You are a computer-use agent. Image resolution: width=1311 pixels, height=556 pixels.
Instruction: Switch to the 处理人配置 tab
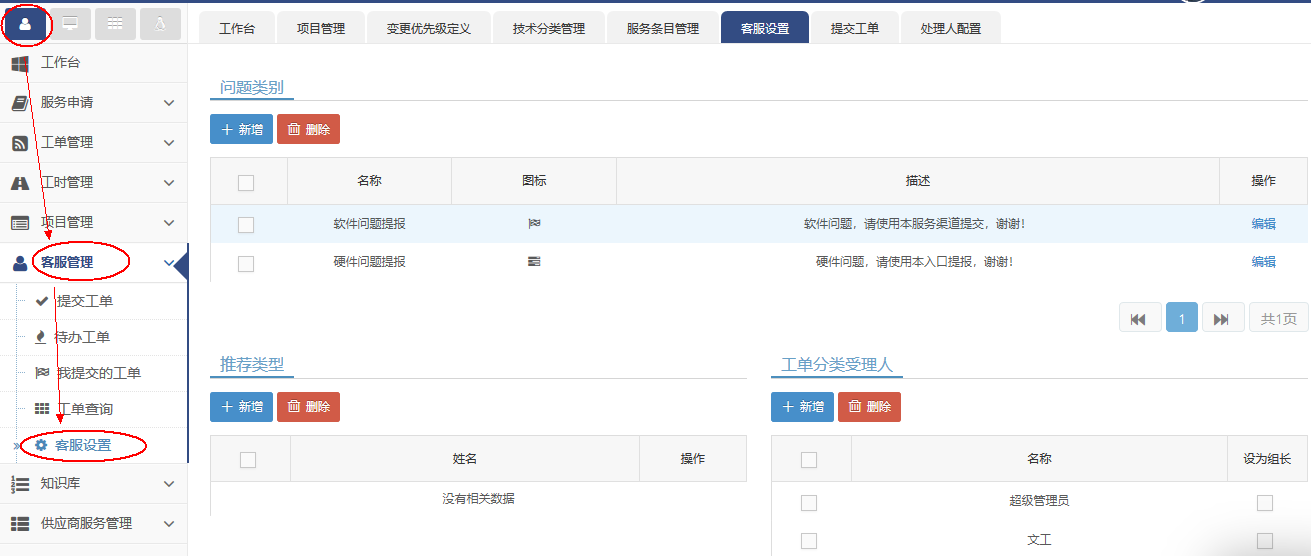click(x=950, y=29)
